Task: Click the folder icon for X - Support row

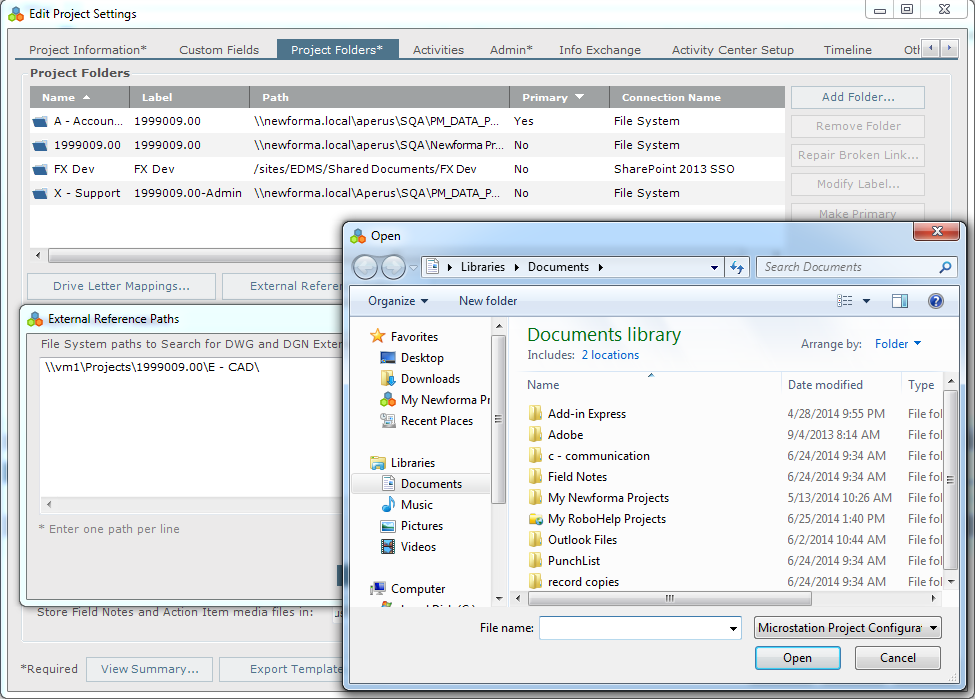Action: click(x=40, y=193)
